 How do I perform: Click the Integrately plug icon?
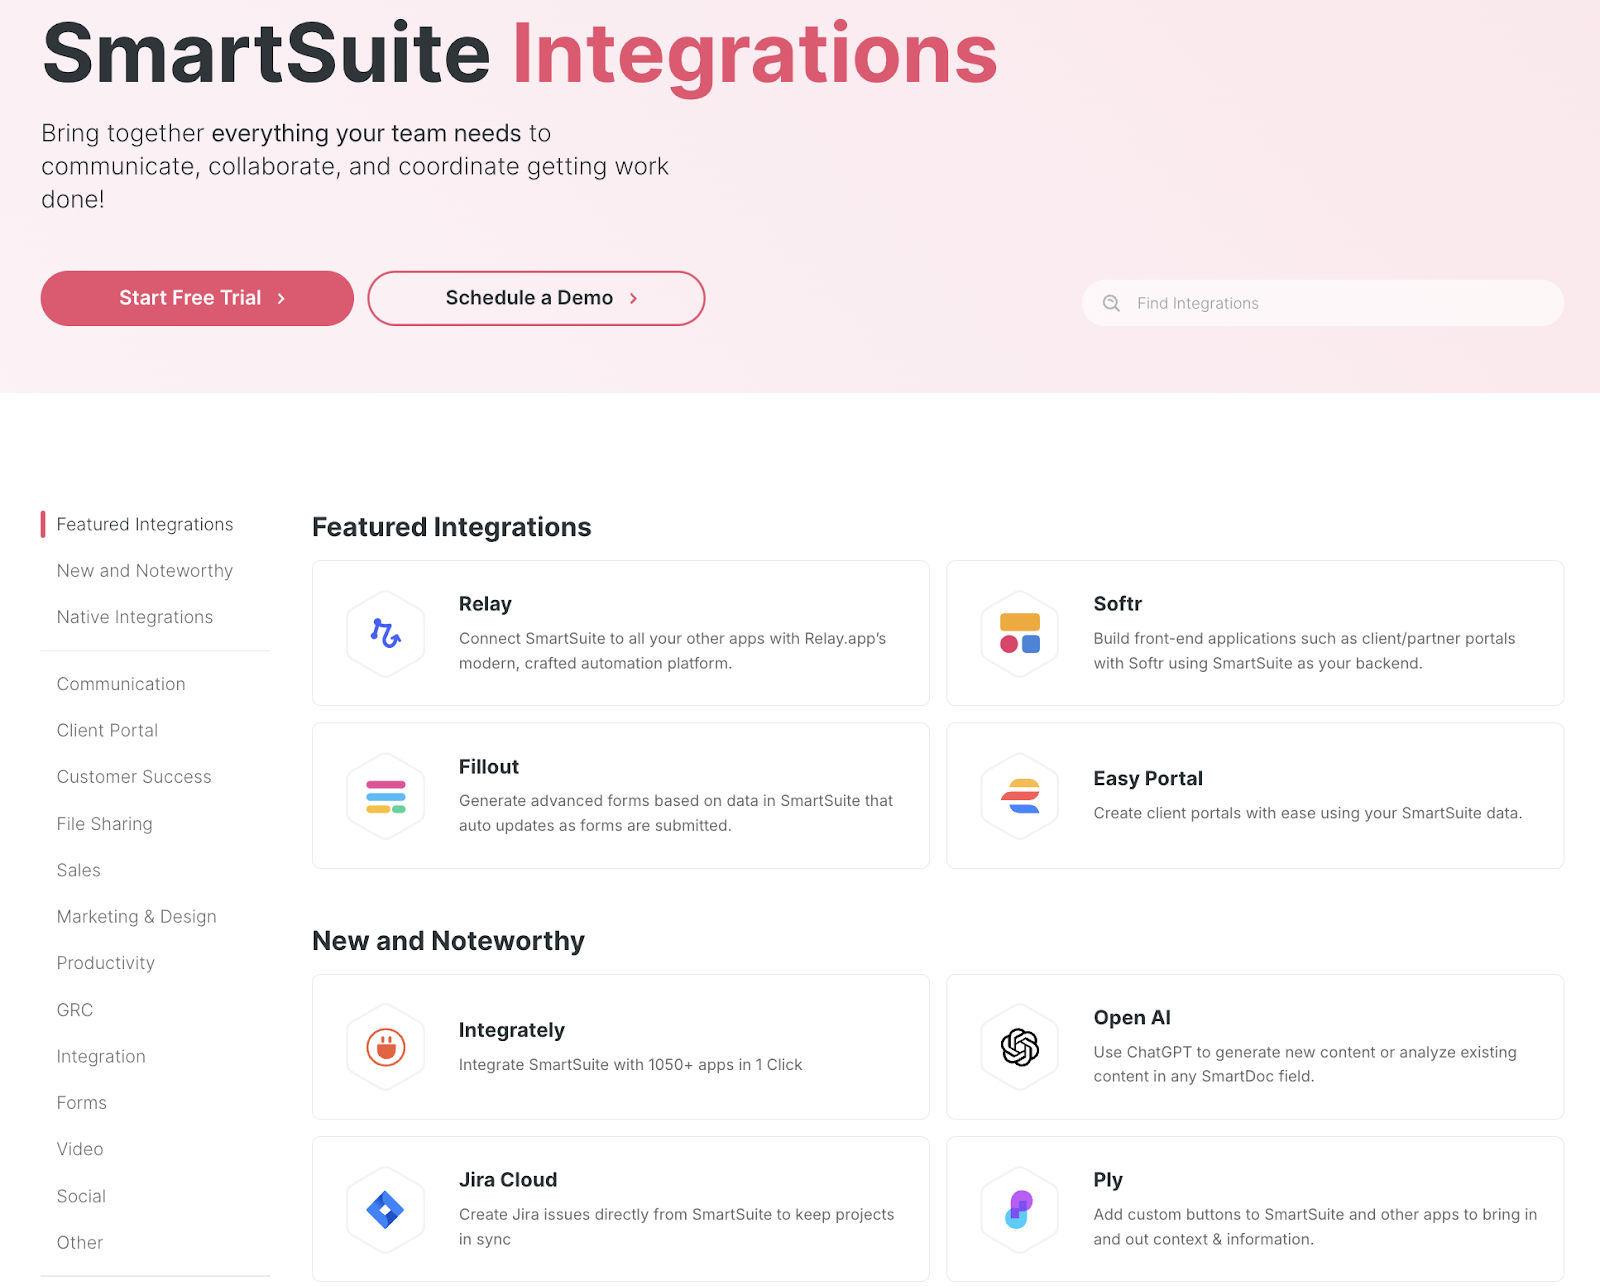point(386,1047)
